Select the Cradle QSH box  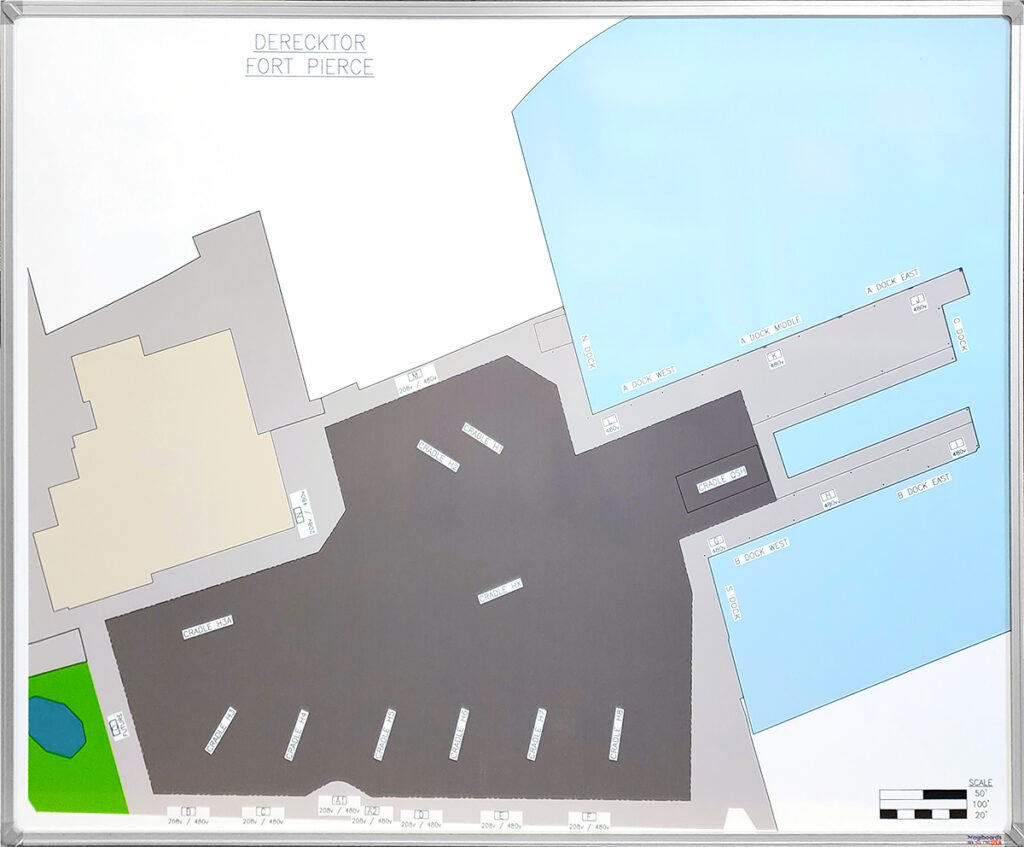click(723, 483)
